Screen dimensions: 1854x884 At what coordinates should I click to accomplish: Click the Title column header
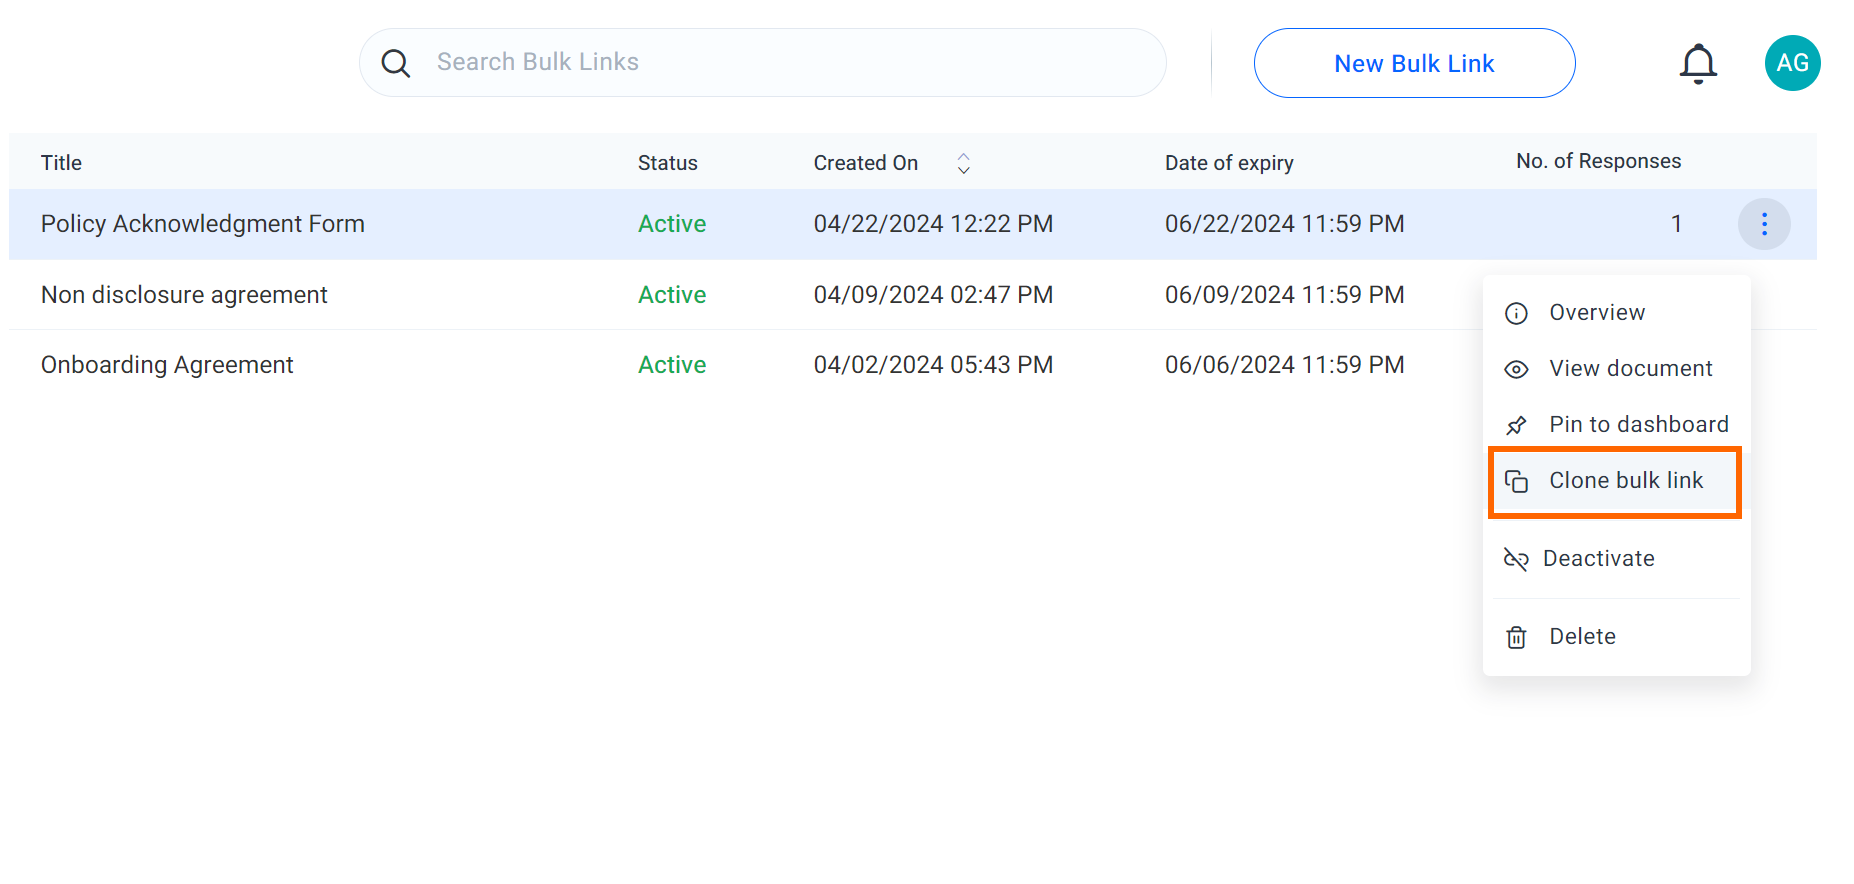point(61,163)
